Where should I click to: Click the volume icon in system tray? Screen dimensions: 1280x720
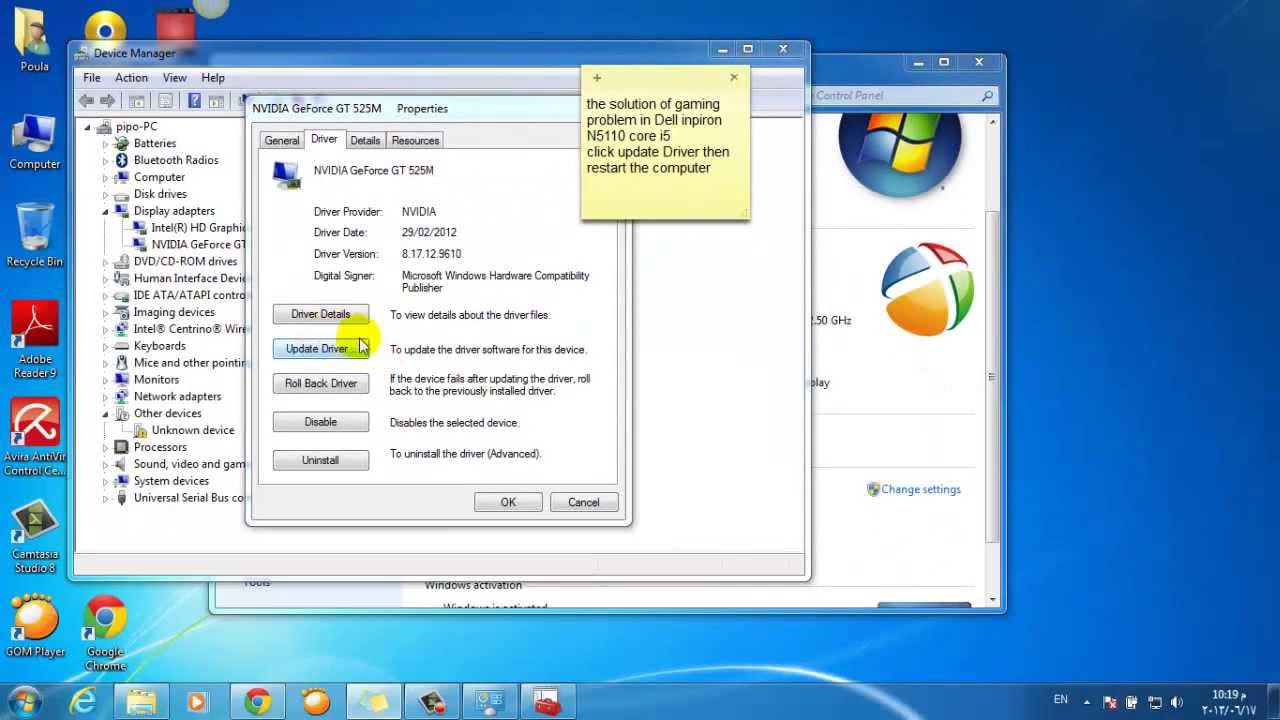click(x=1177, y=703)
